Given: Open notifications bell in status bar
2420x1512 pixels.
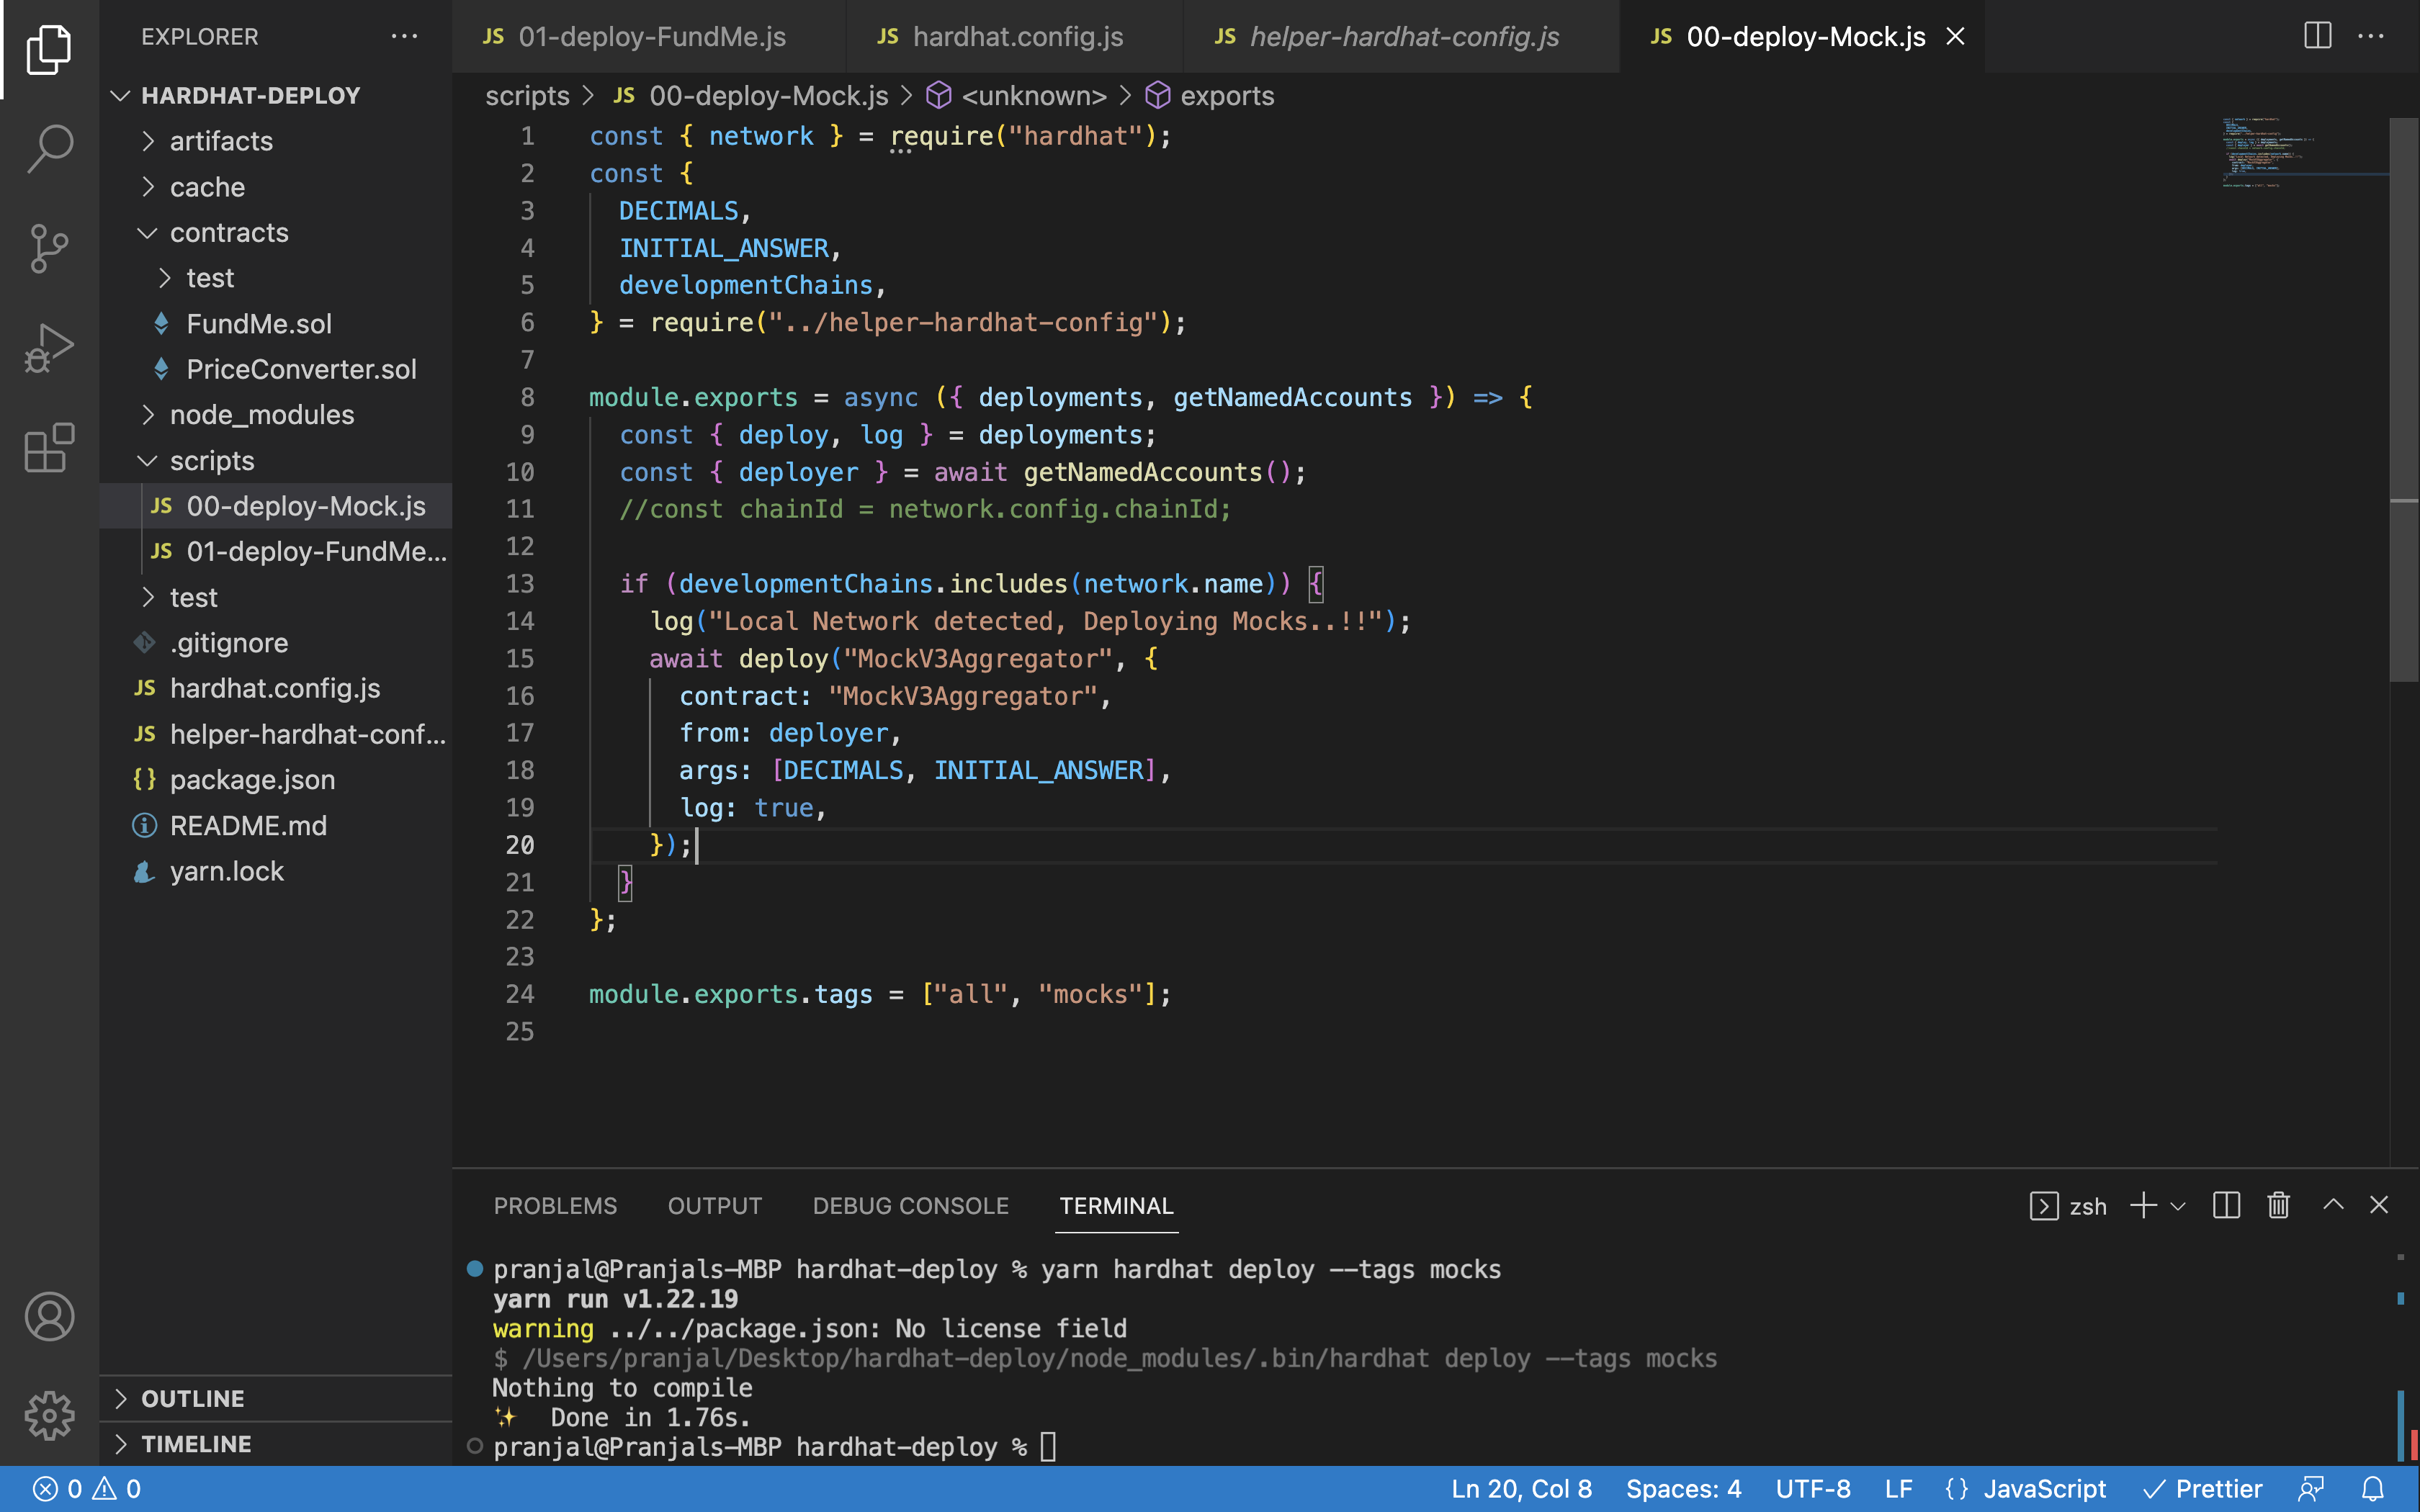Looking at the screenshot, I should point(2373,1489).
